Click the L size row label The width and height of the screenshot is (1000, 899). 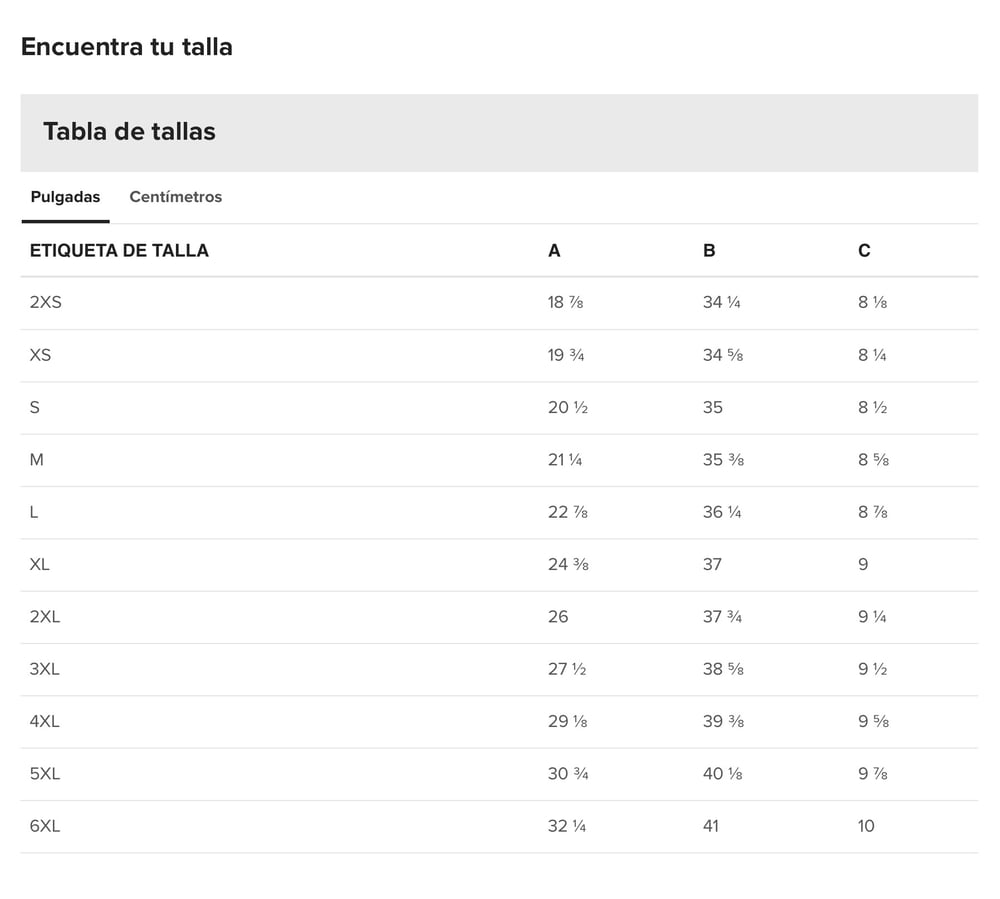34,512
